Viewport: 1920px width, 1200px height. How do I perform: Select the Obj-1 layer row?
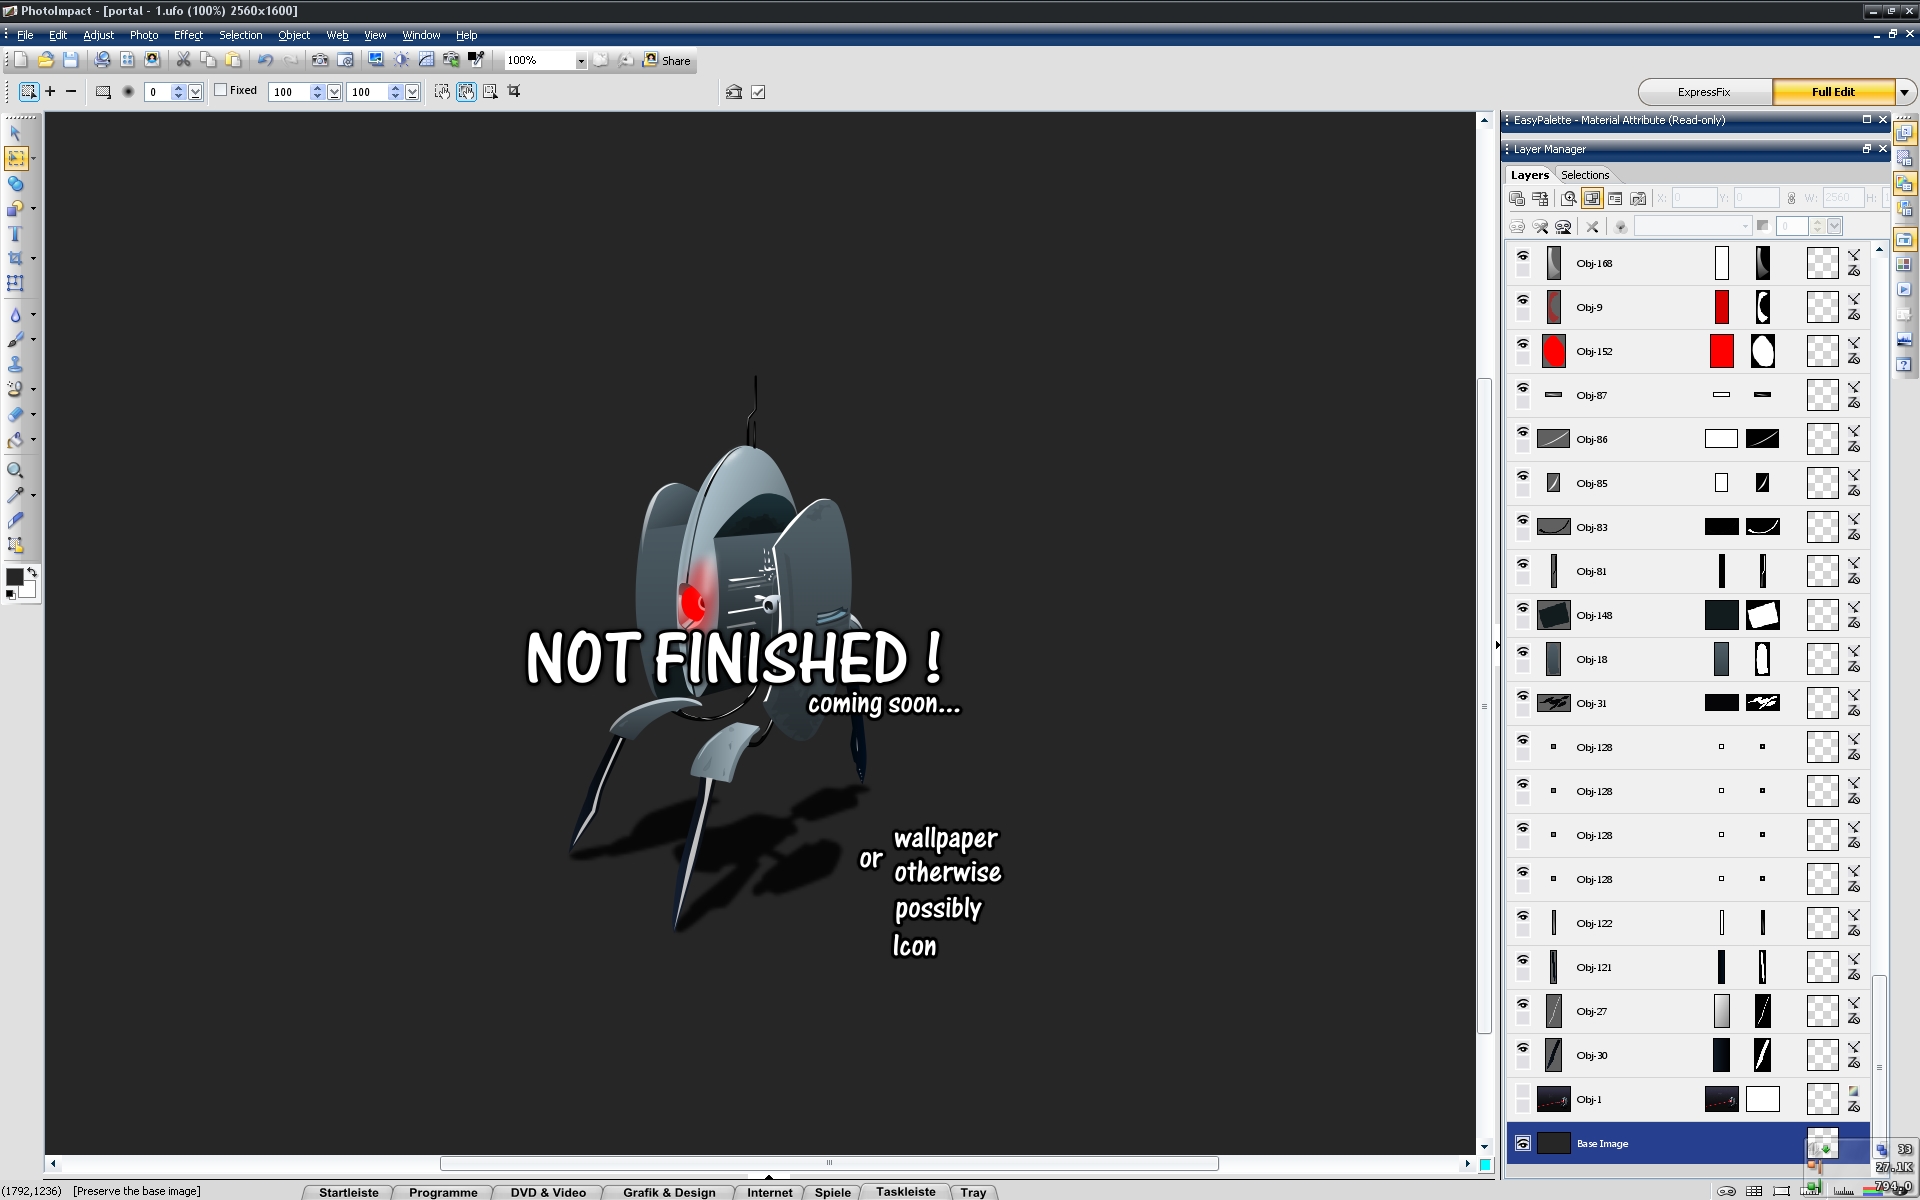[1687, 1099]
